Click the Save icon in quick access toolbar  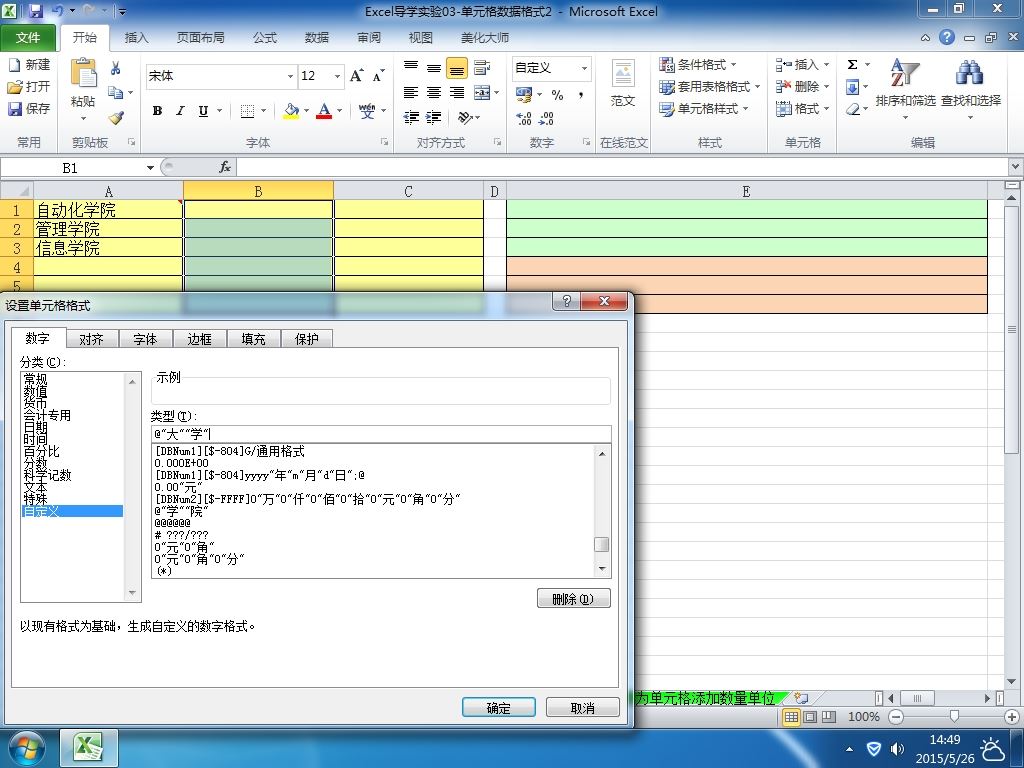36,11
